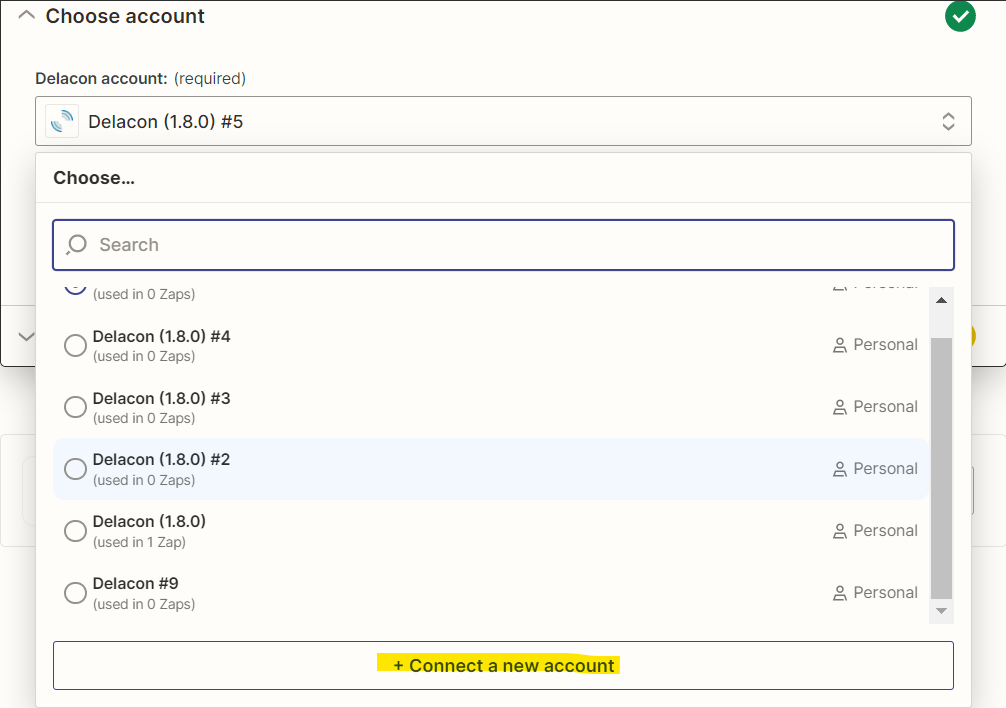The height and width of the screenshot is (708, 1006).
Task: Click person icon on Delacon (1.8.0) #4 row
Action: (x=840, y=346)
